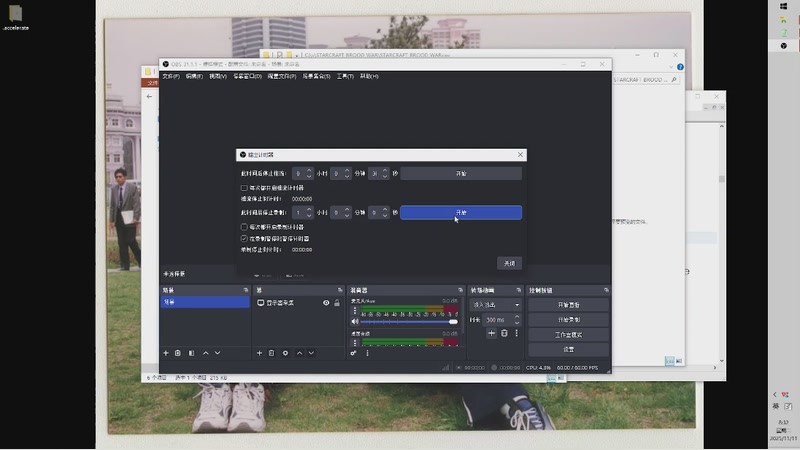Uncheck pause timer when recording paused

tap(245, 239)
